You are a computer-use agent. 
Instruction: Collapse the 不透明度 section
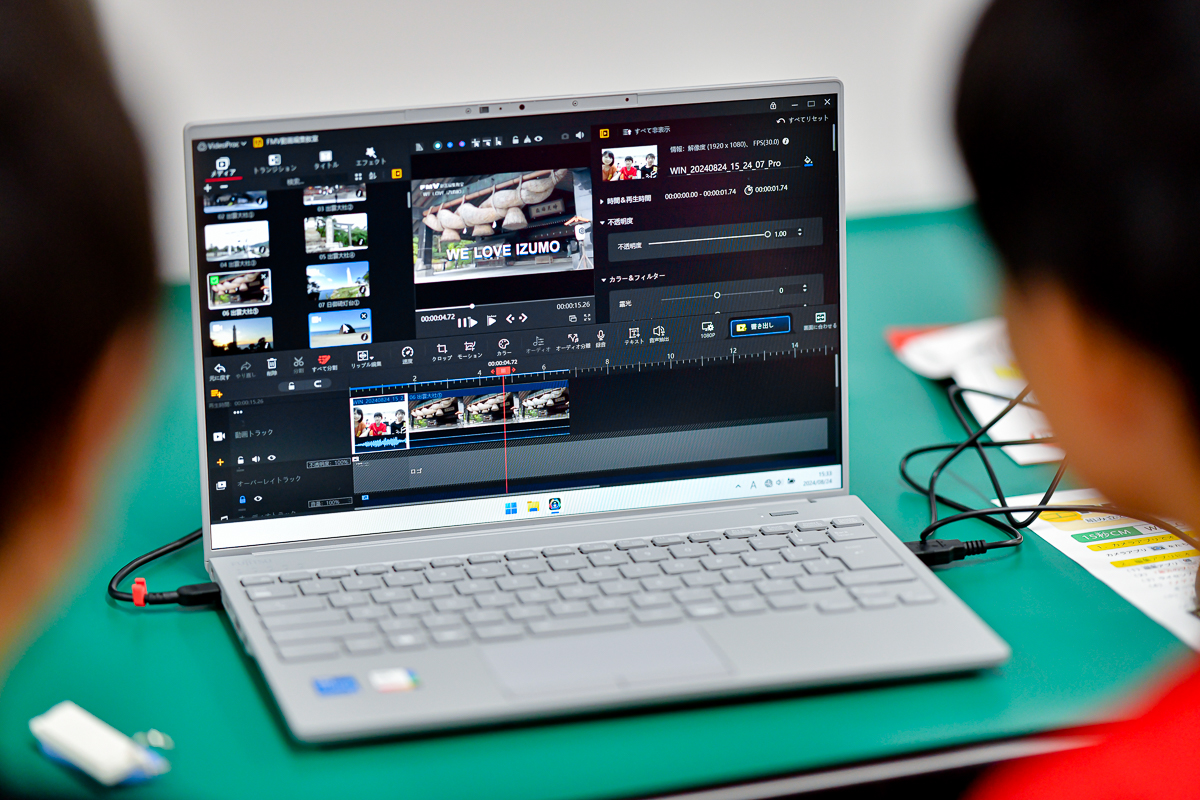(x=603, y=221)
